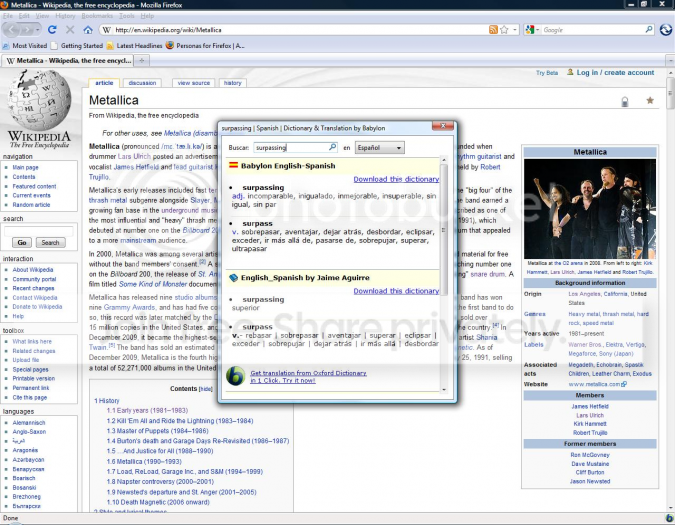Click the browser reload button
Viewport: 675px width, 525px height.
click(50, 30)
